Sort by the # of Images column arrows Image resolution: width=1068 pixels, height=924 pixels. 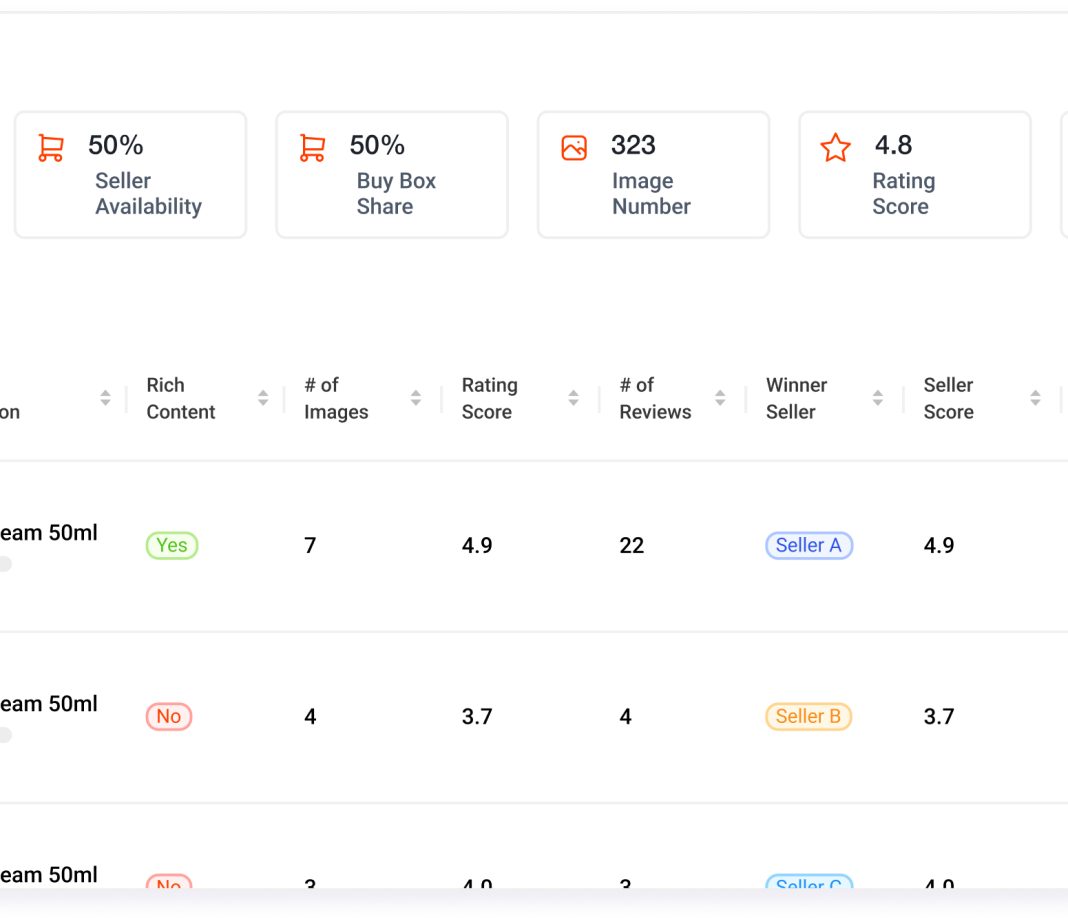[x=415, y=398]
